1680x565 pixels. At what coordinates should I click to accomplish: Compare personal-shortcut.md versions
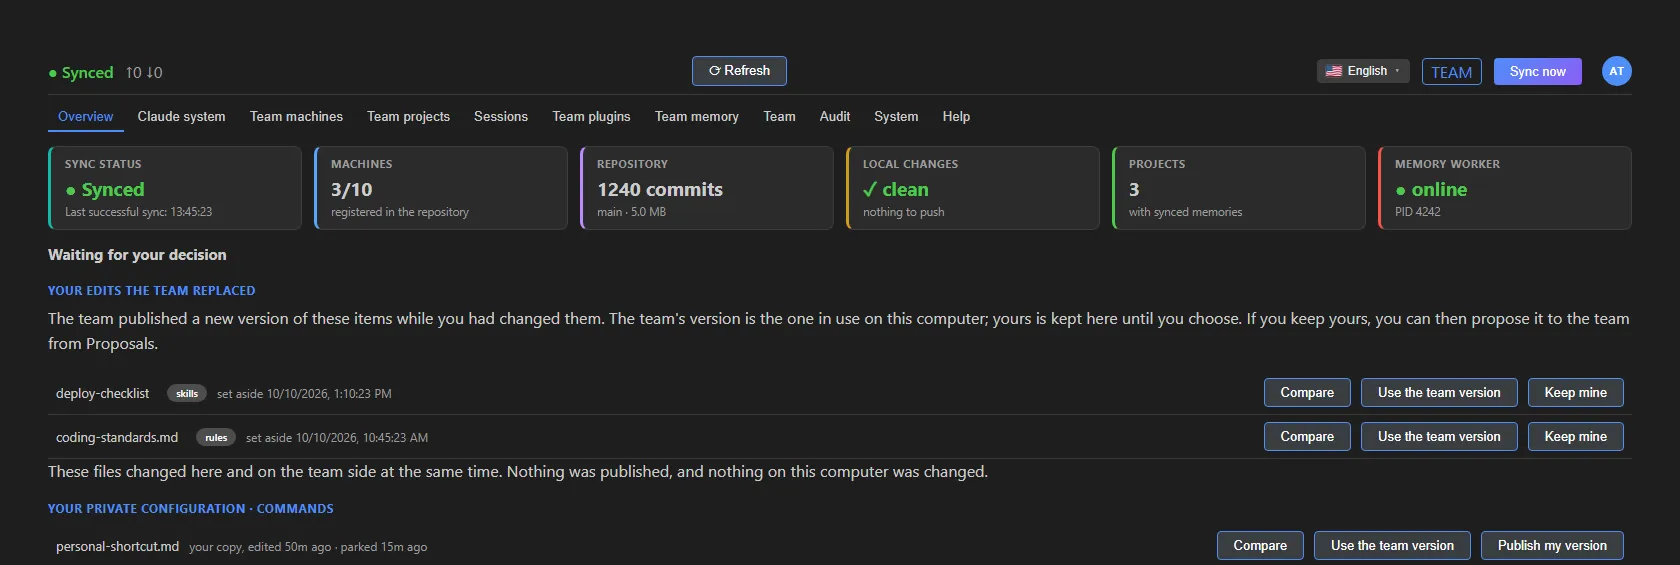[1260, 546]
